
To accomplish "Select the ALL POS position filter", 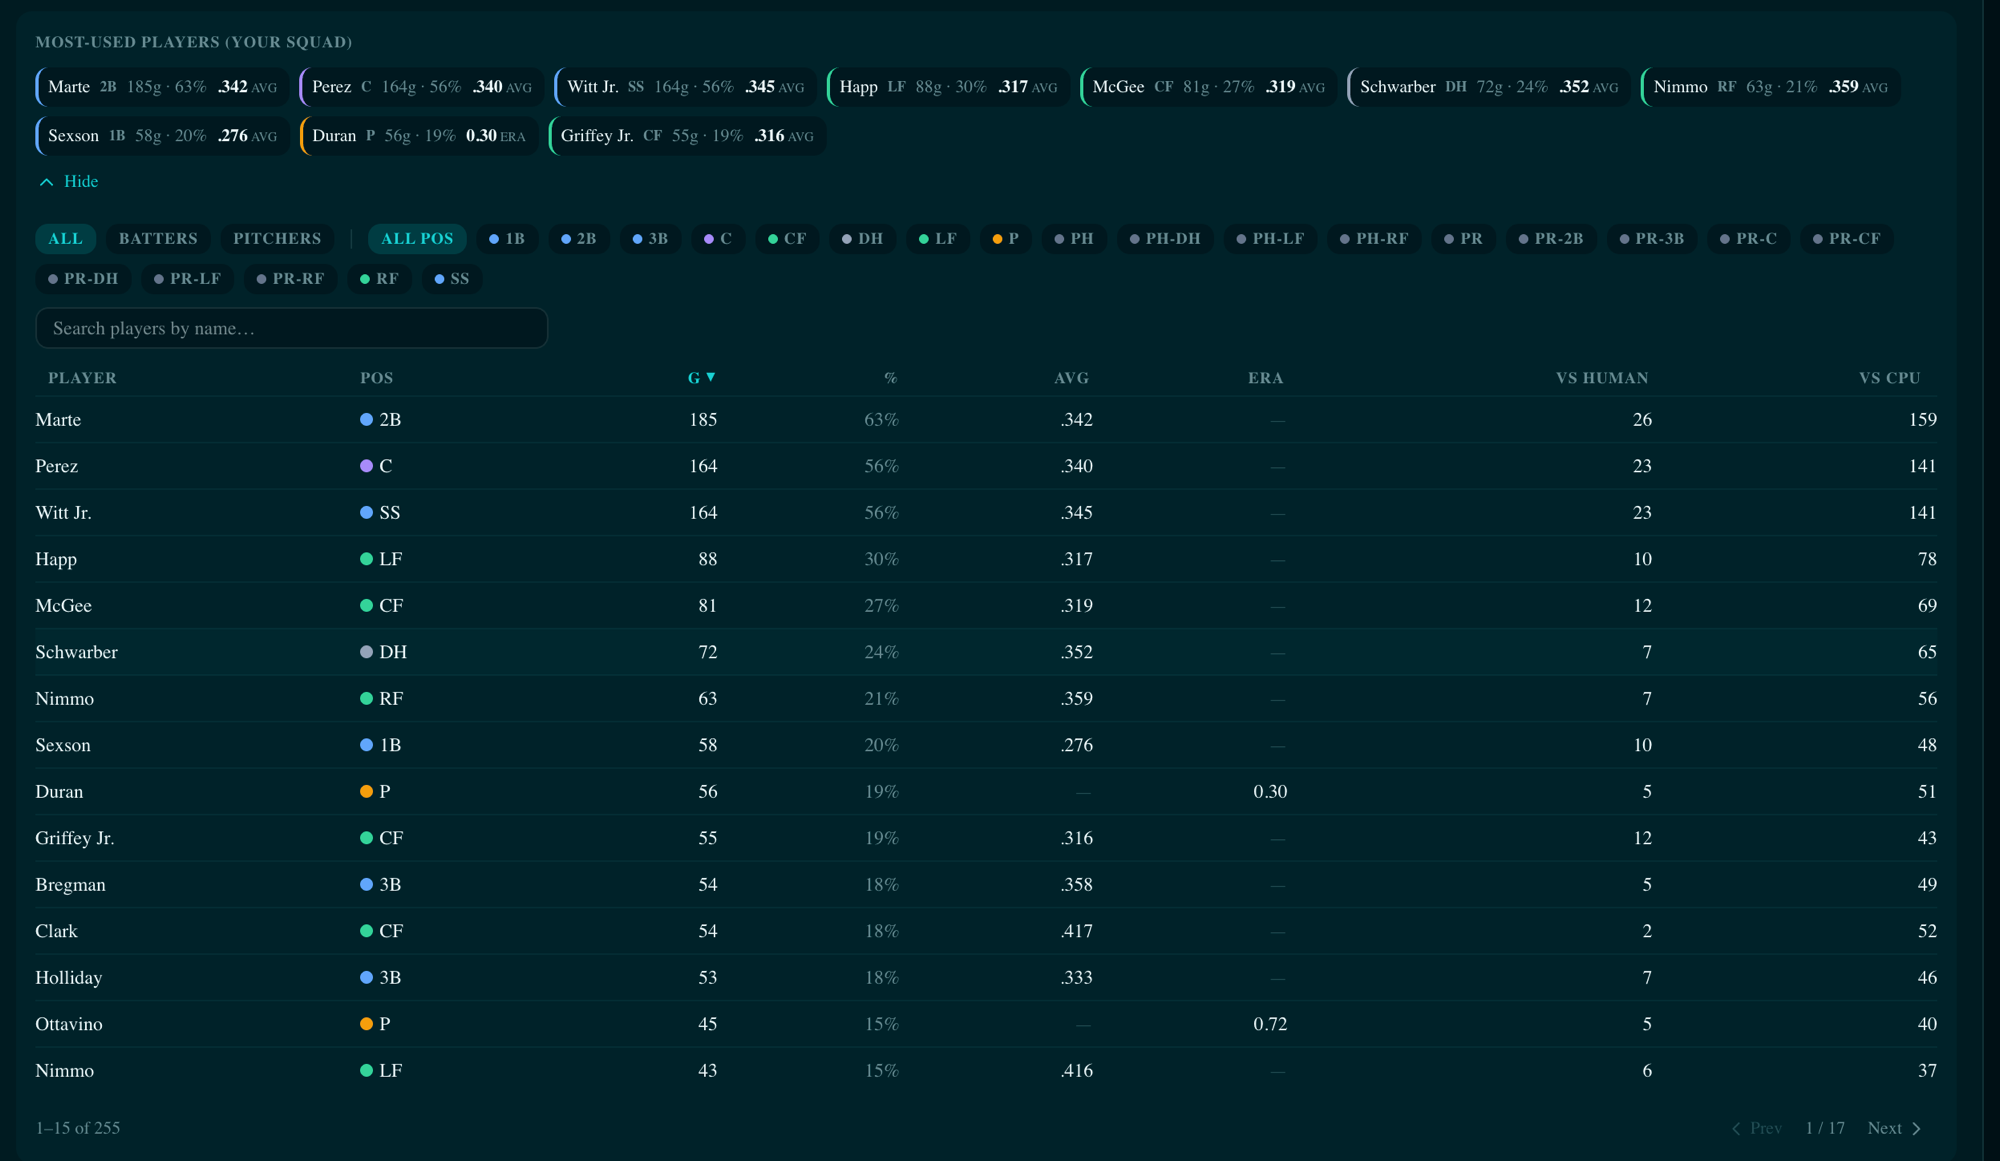I will pos(417,238).
